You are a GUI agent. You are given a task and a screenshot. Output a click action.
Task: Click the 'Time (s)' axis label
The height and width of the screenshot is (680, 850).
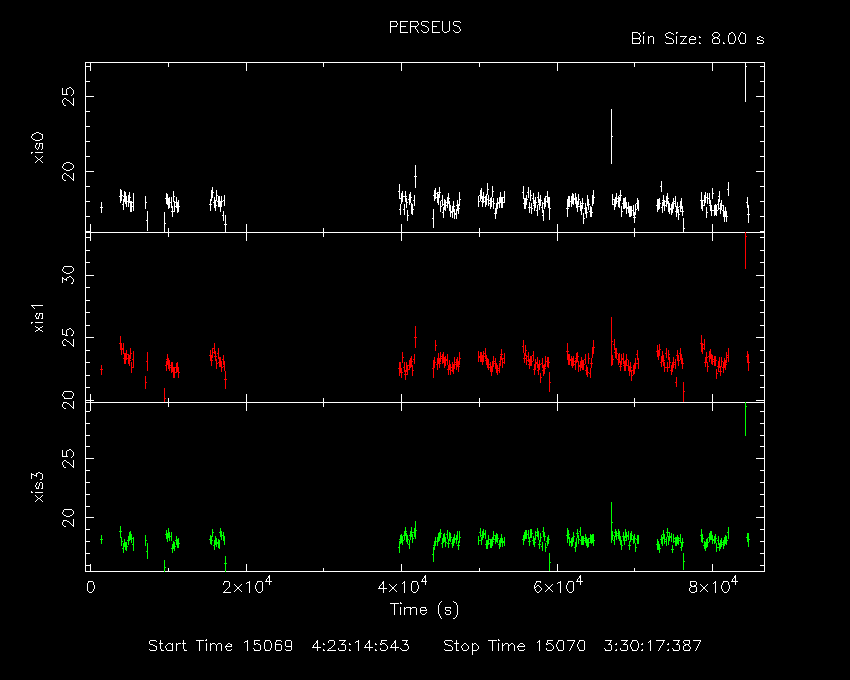coord(424,610)
